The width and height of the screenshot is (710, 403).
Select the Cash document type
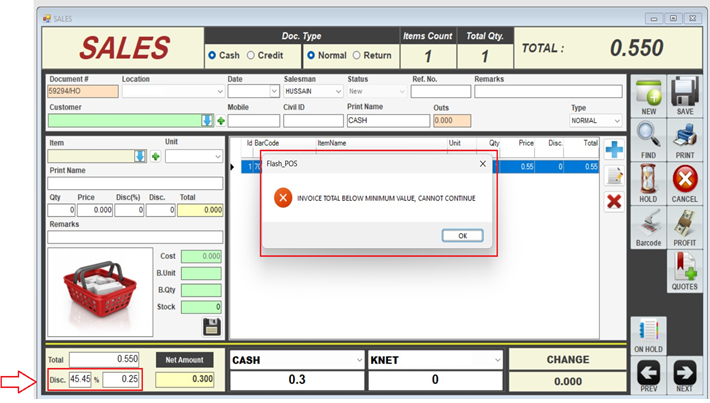pos(211,56)
